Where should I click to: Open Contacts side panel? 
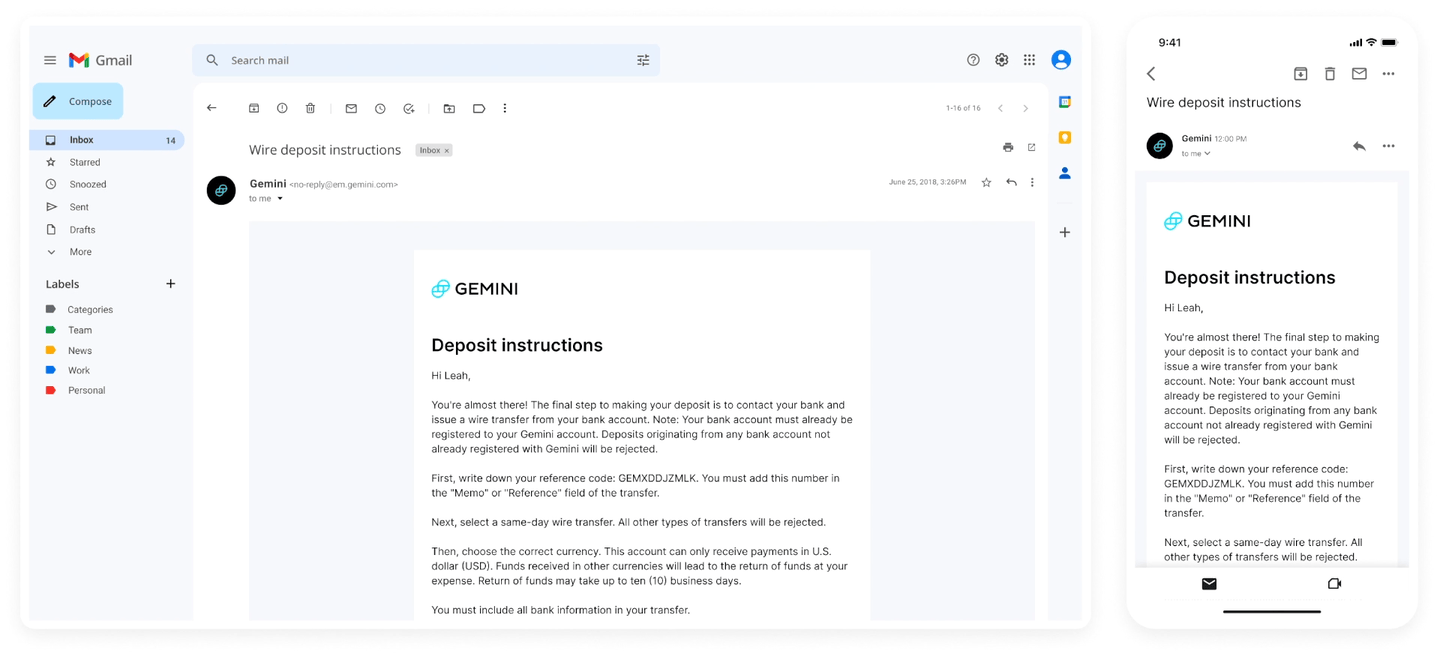(1065, 173)
